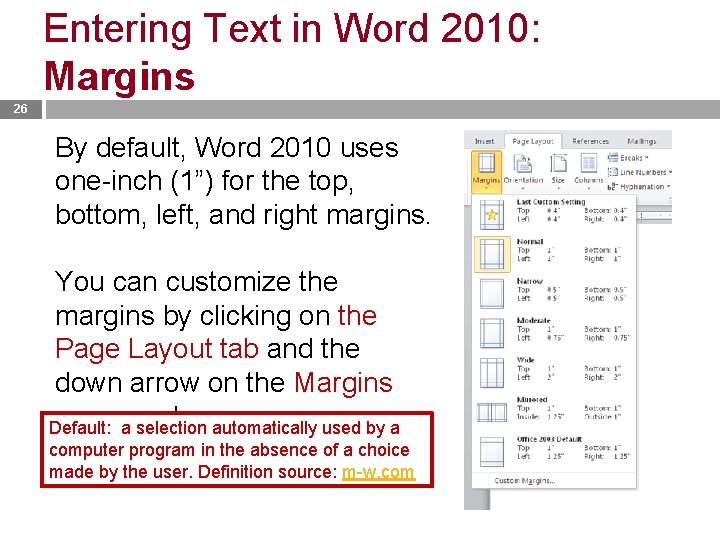
Task: Click the 'Narrow' preset title text
Action: 530,281
